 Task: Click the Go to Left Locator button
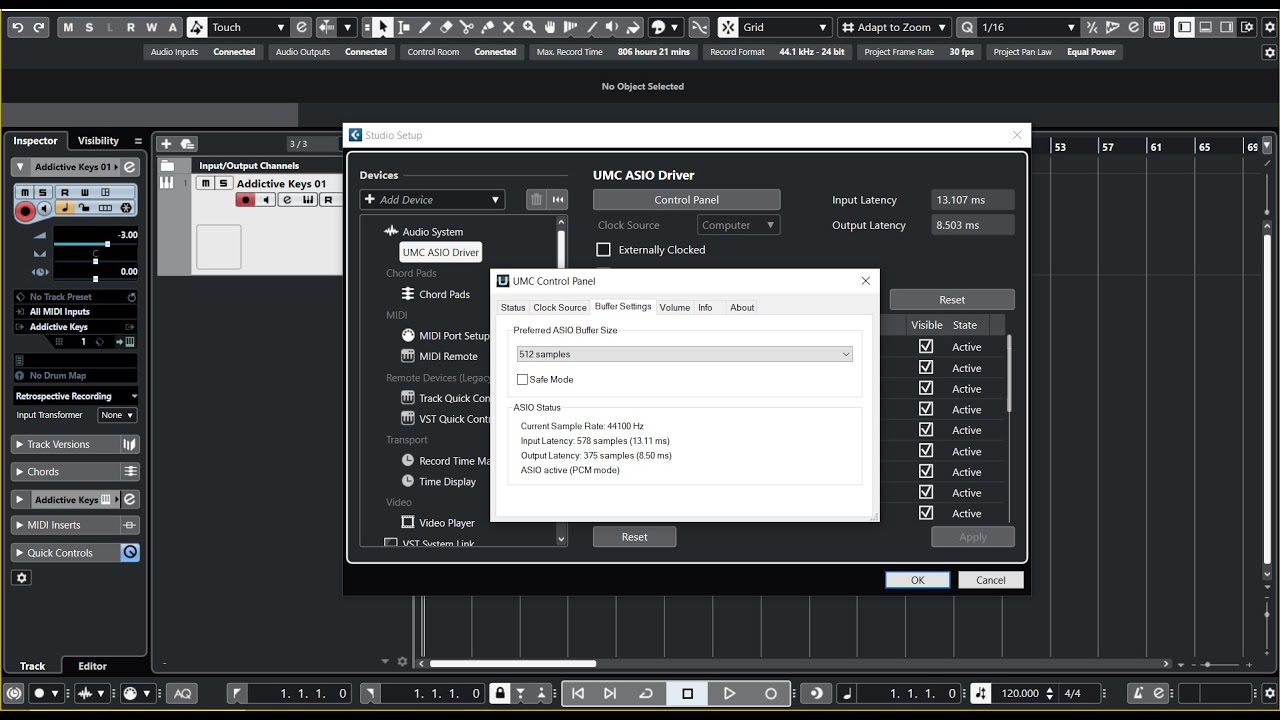tap(578, 693)
